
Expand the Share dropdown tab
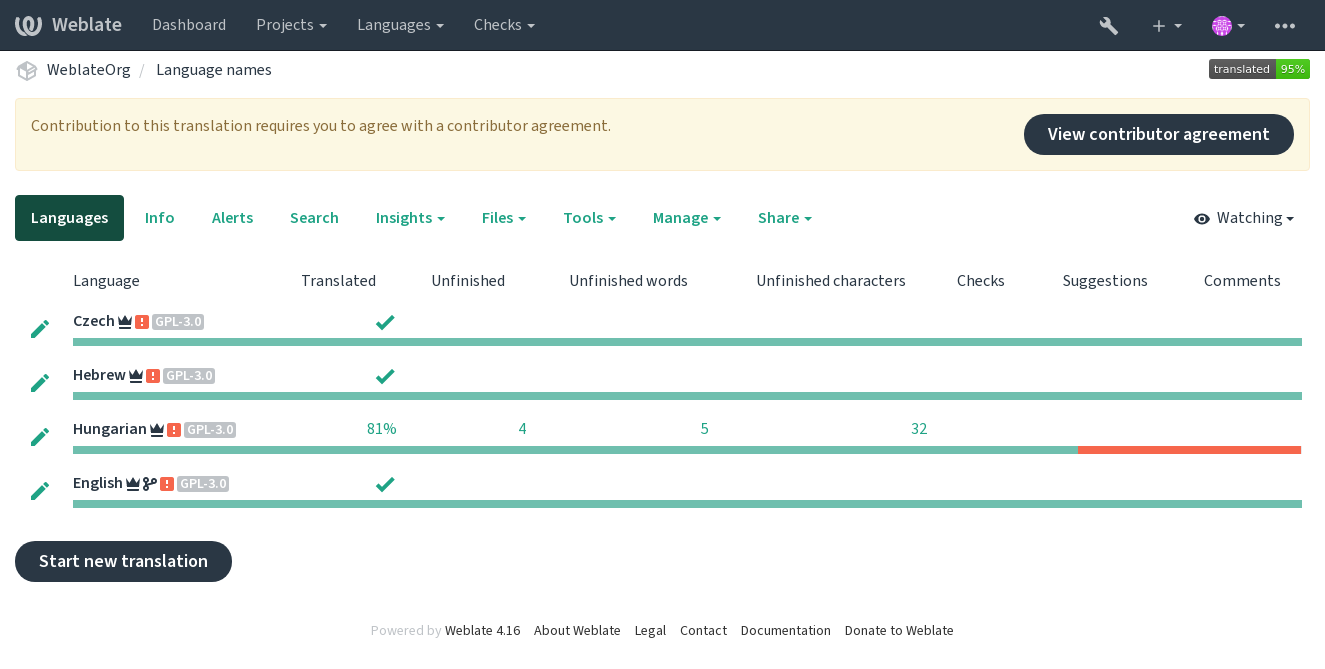(x=785, y=218)
